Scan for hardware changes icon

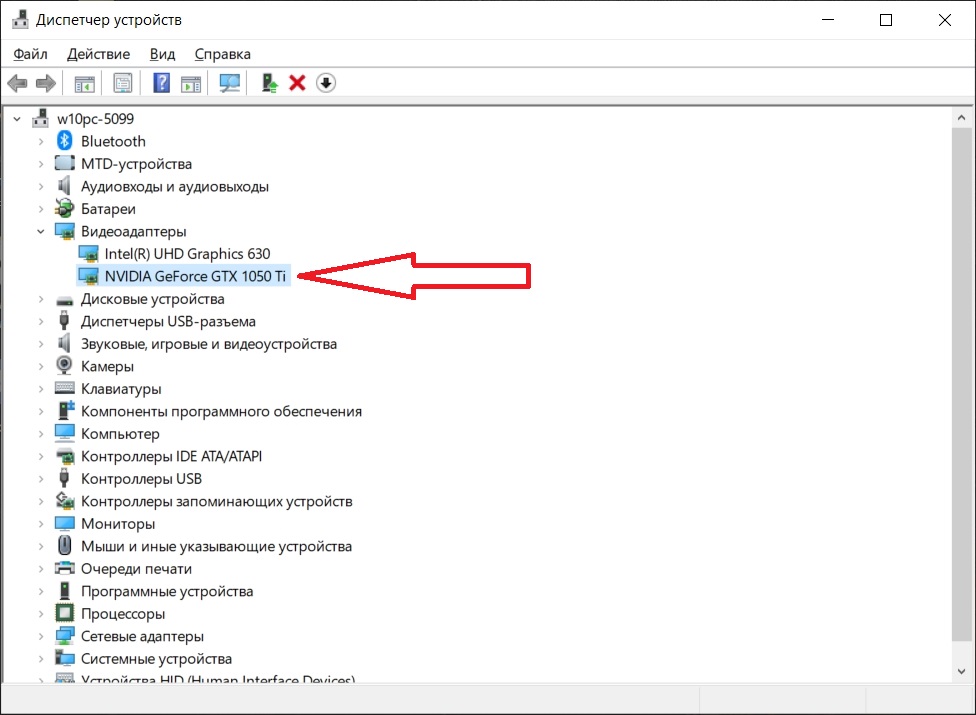pos(230,83)
